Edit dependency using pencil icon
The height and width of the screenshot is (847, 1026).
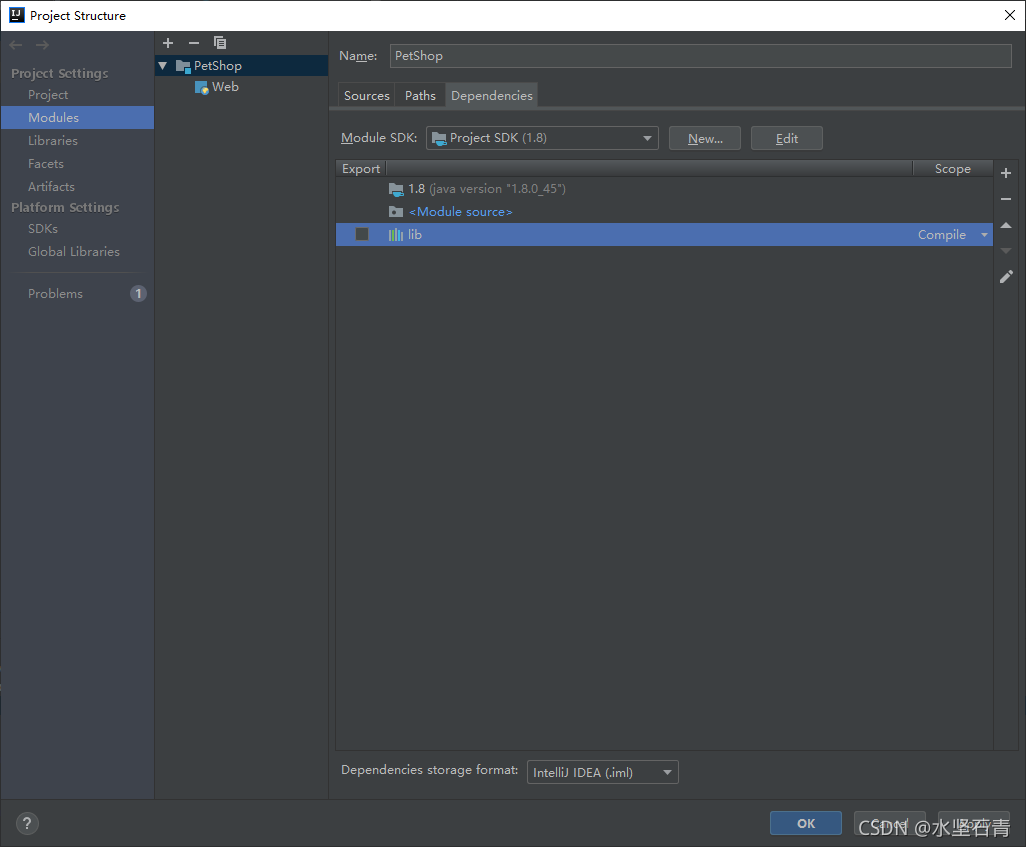(1006, 277)
